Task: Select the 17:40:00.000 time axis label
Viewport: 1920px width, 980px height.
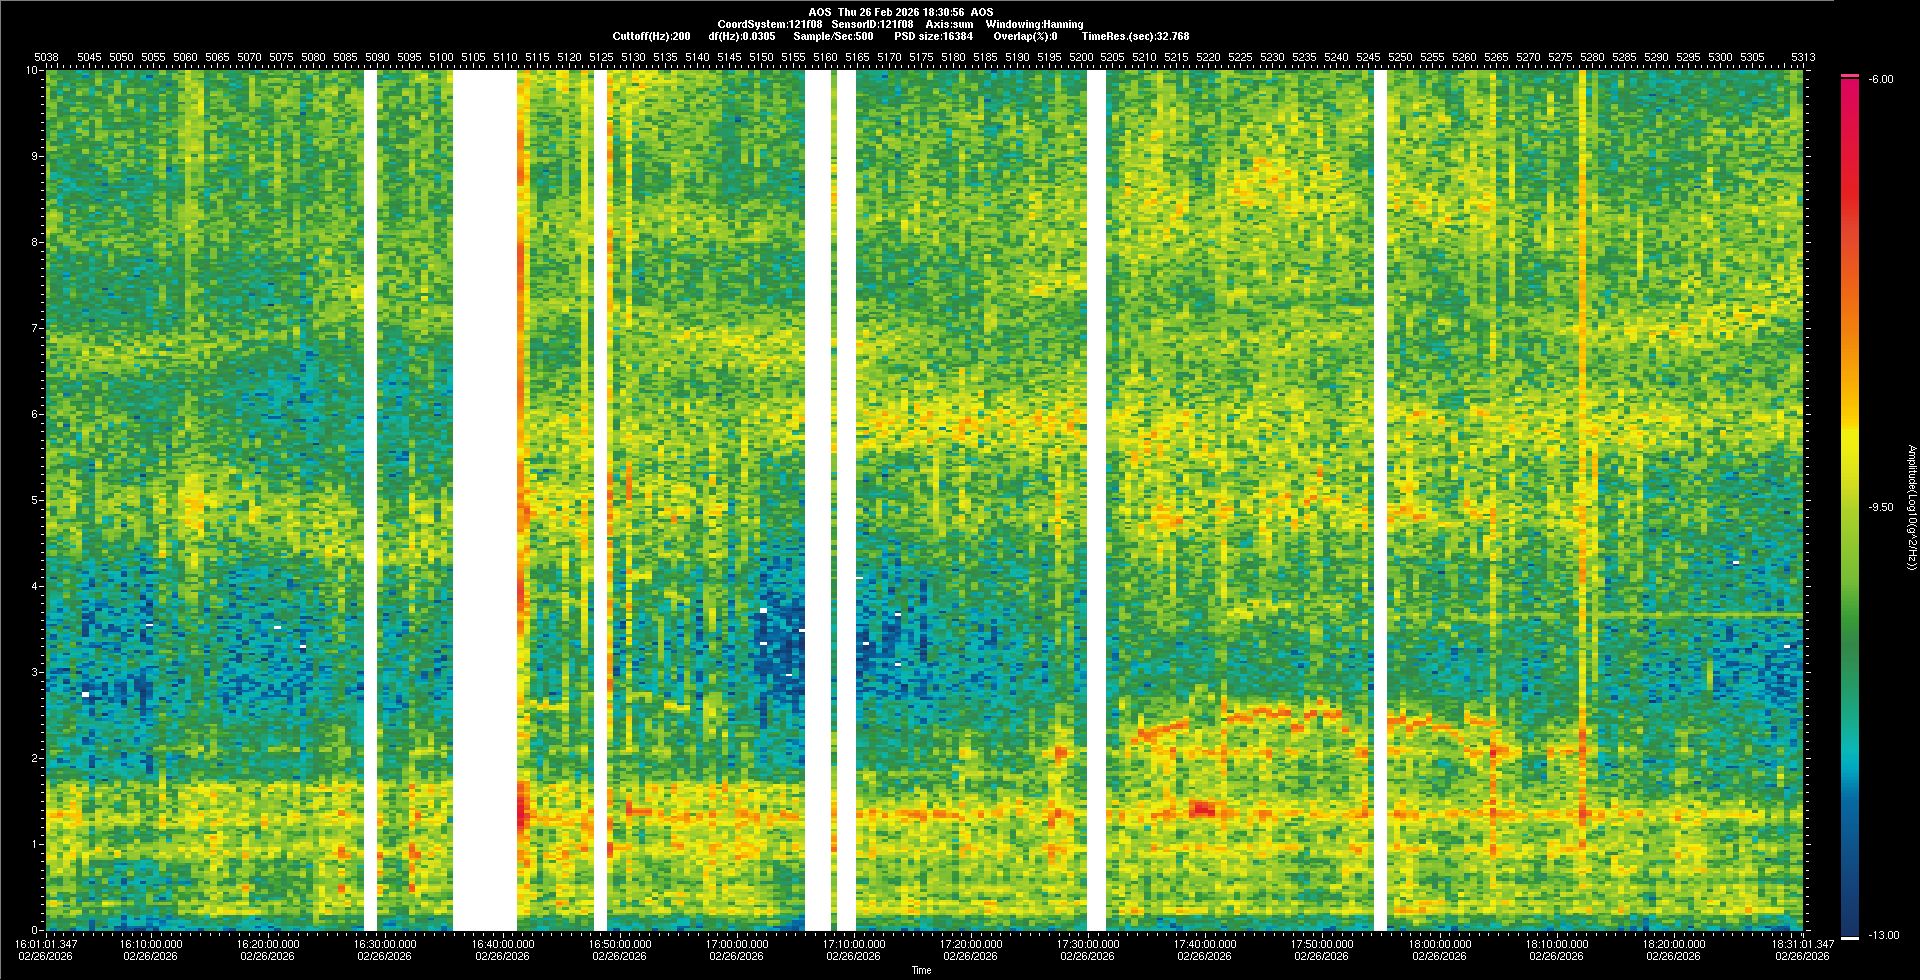Action: tap(1205, 943)
